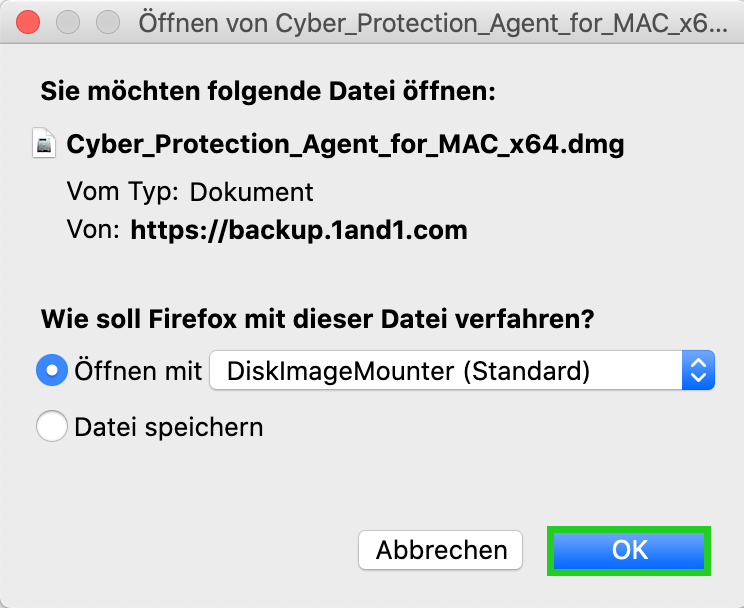Confirm with the OK button
Image resolution: width=744 pixels, height=608 pixels.
pyautogui.click(x=629, y=551)
